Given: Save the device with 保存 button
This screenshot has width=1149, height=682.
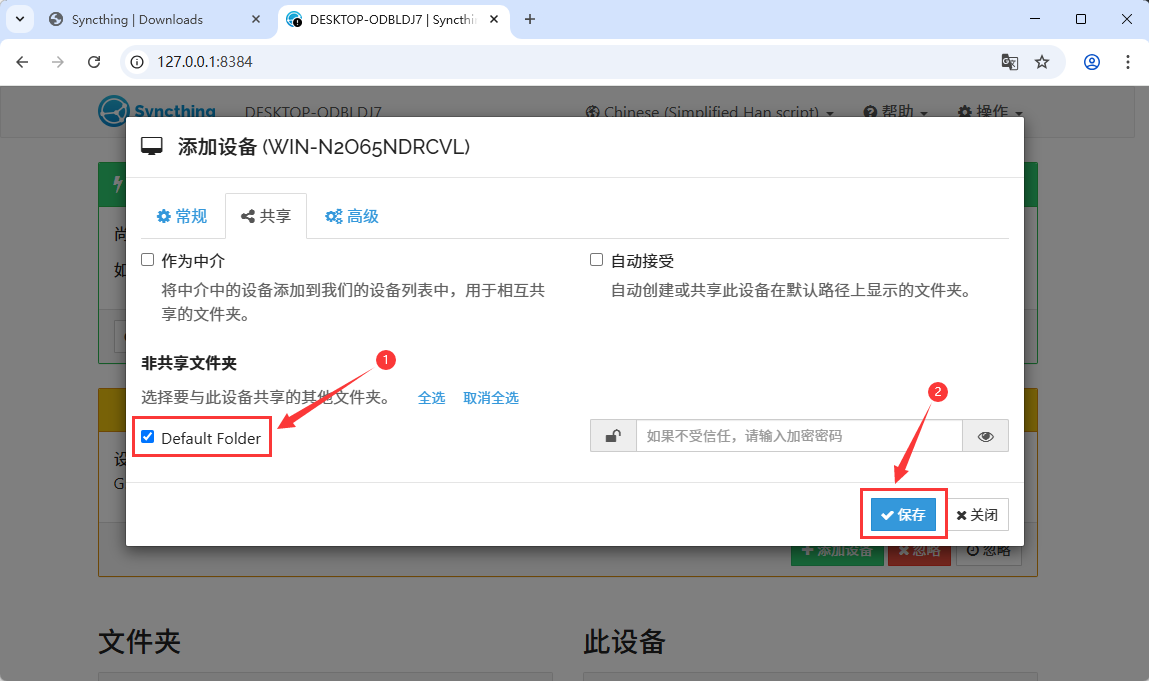Looking at the screenshot, I should pos(903,515).
